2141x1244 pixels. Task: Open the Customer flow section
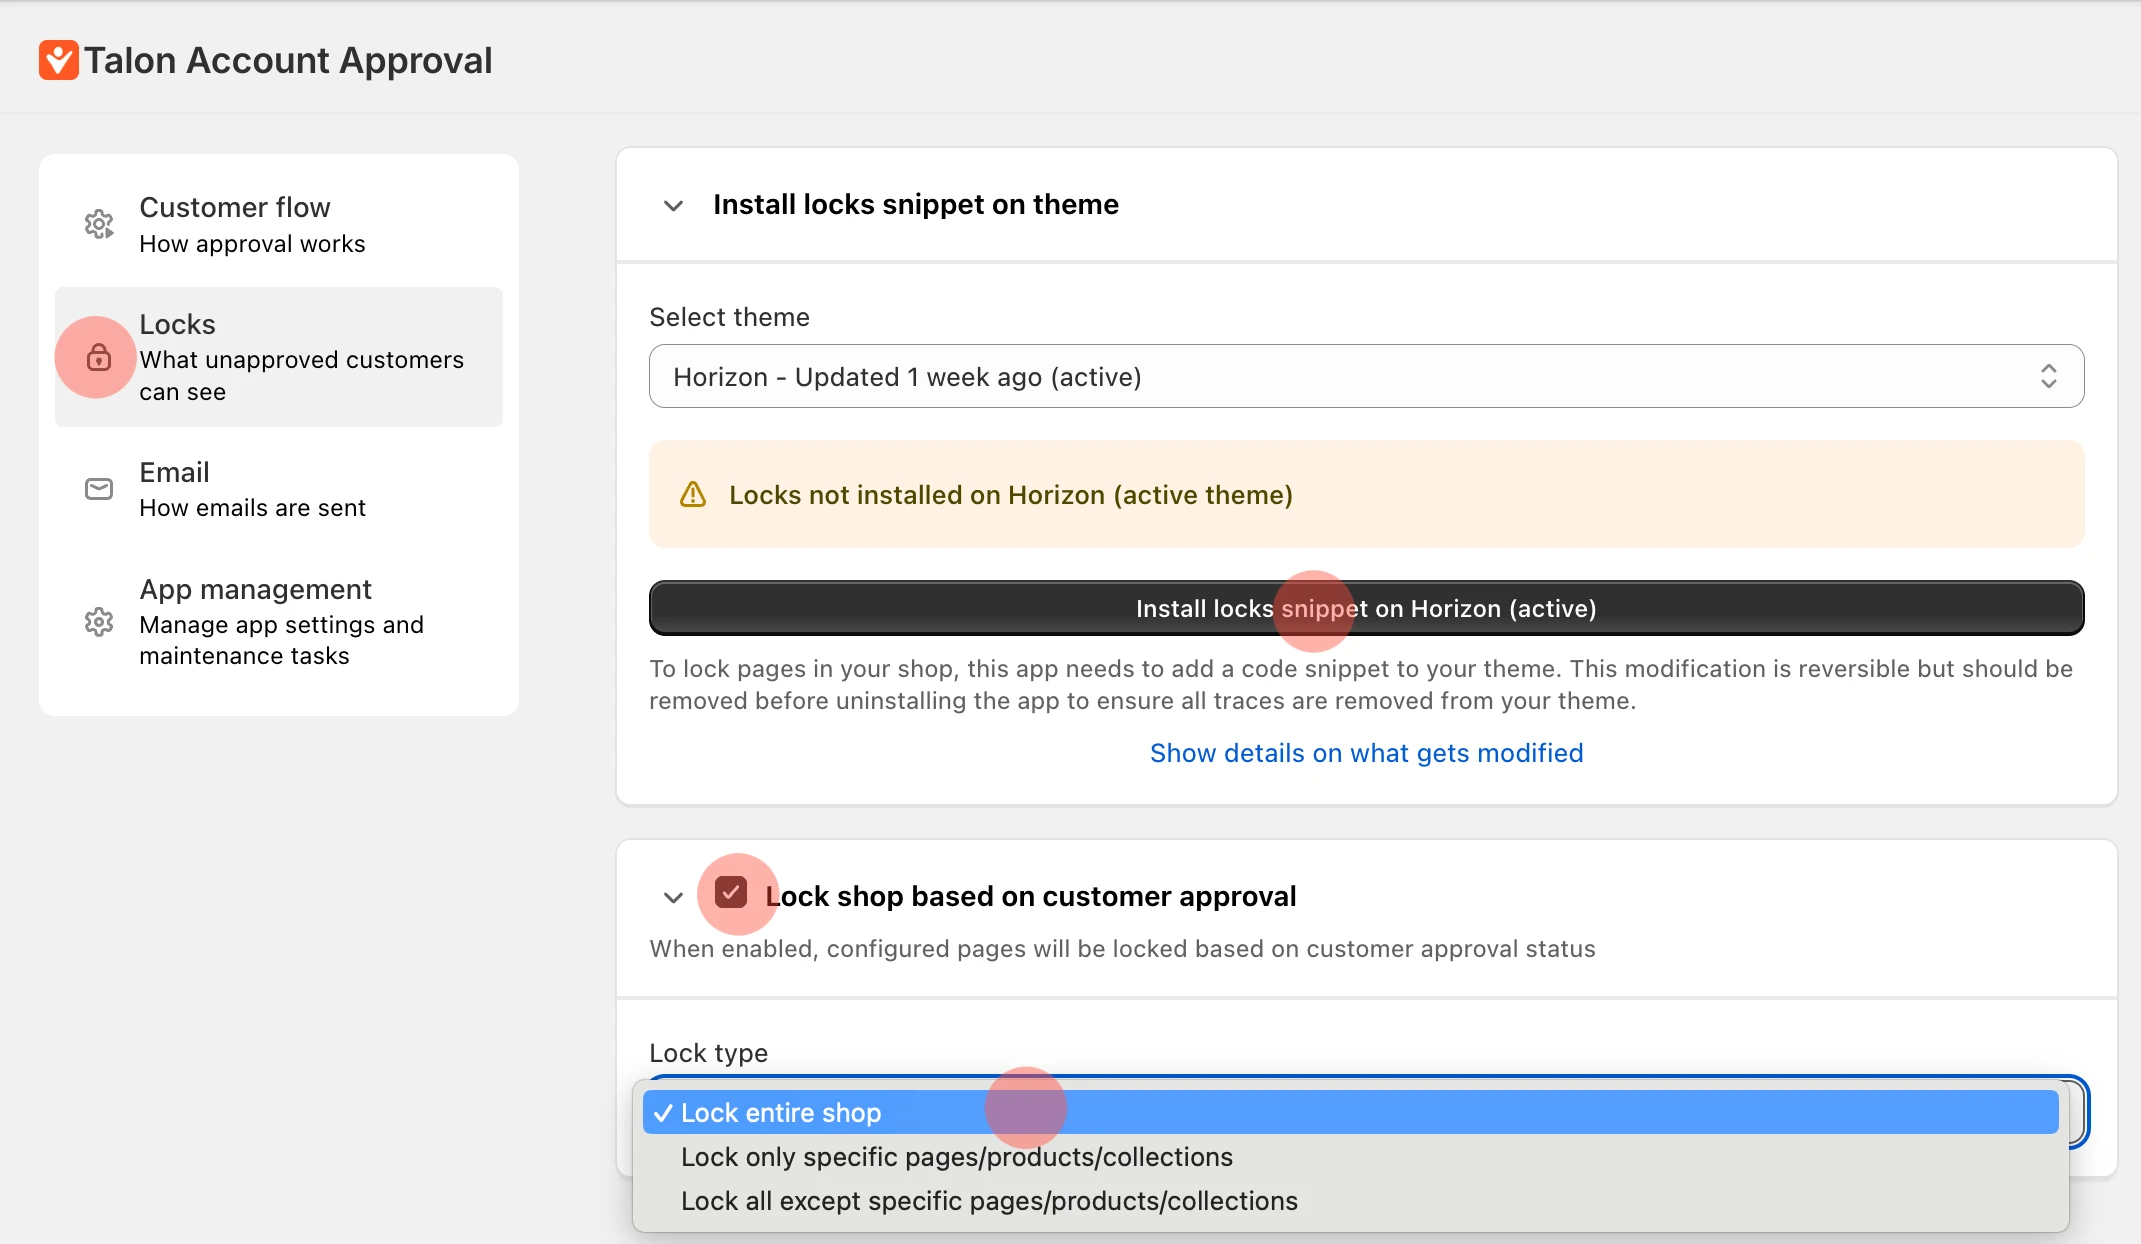(x=235, y=224)
